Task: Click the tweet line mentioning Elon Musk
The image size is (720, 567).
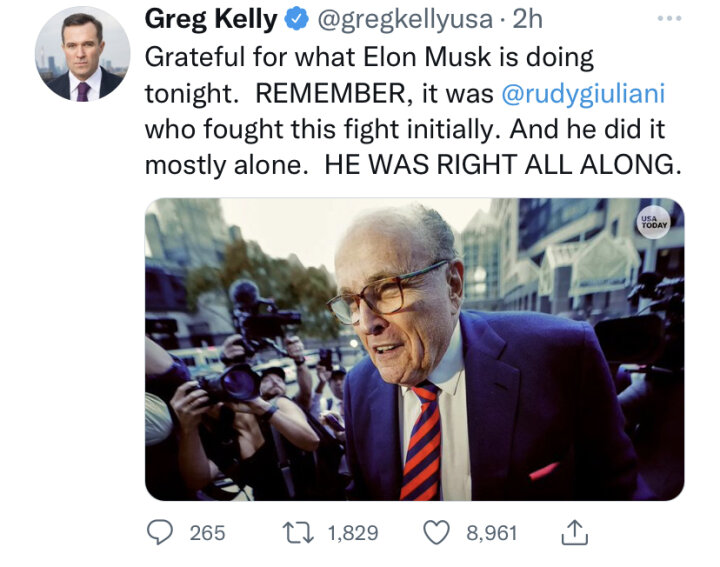Action: coord(369,58)
